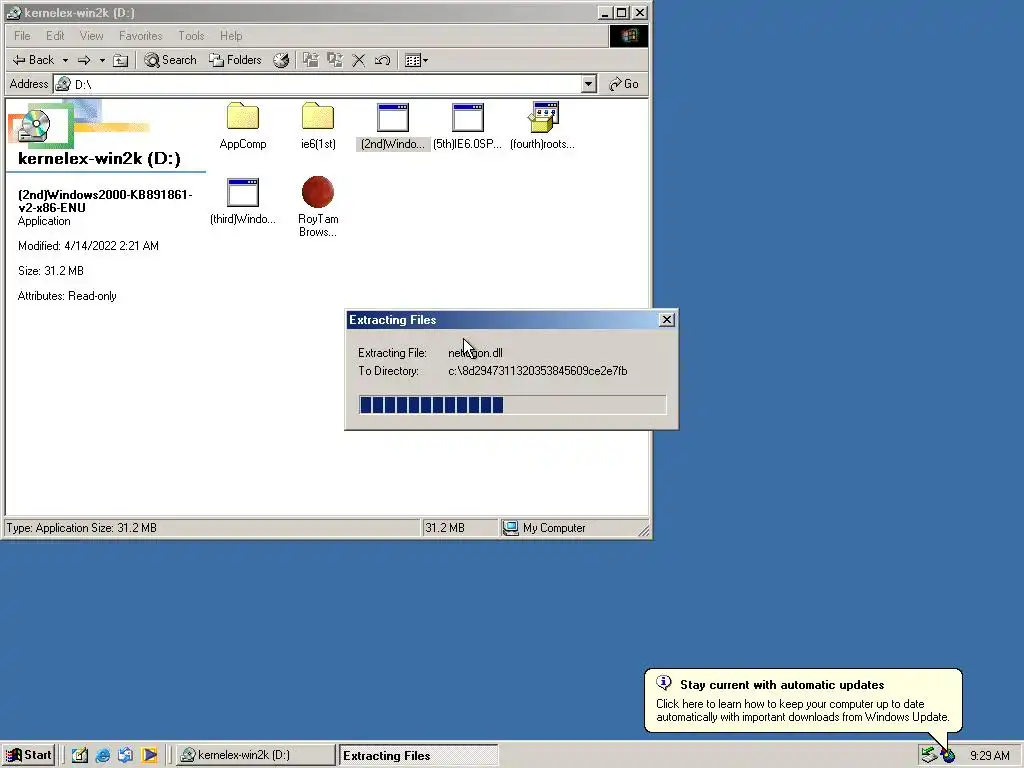The image size is (1024, 768).
Task: Click the CD drive icon in the info panel
Action: (34, 125)
